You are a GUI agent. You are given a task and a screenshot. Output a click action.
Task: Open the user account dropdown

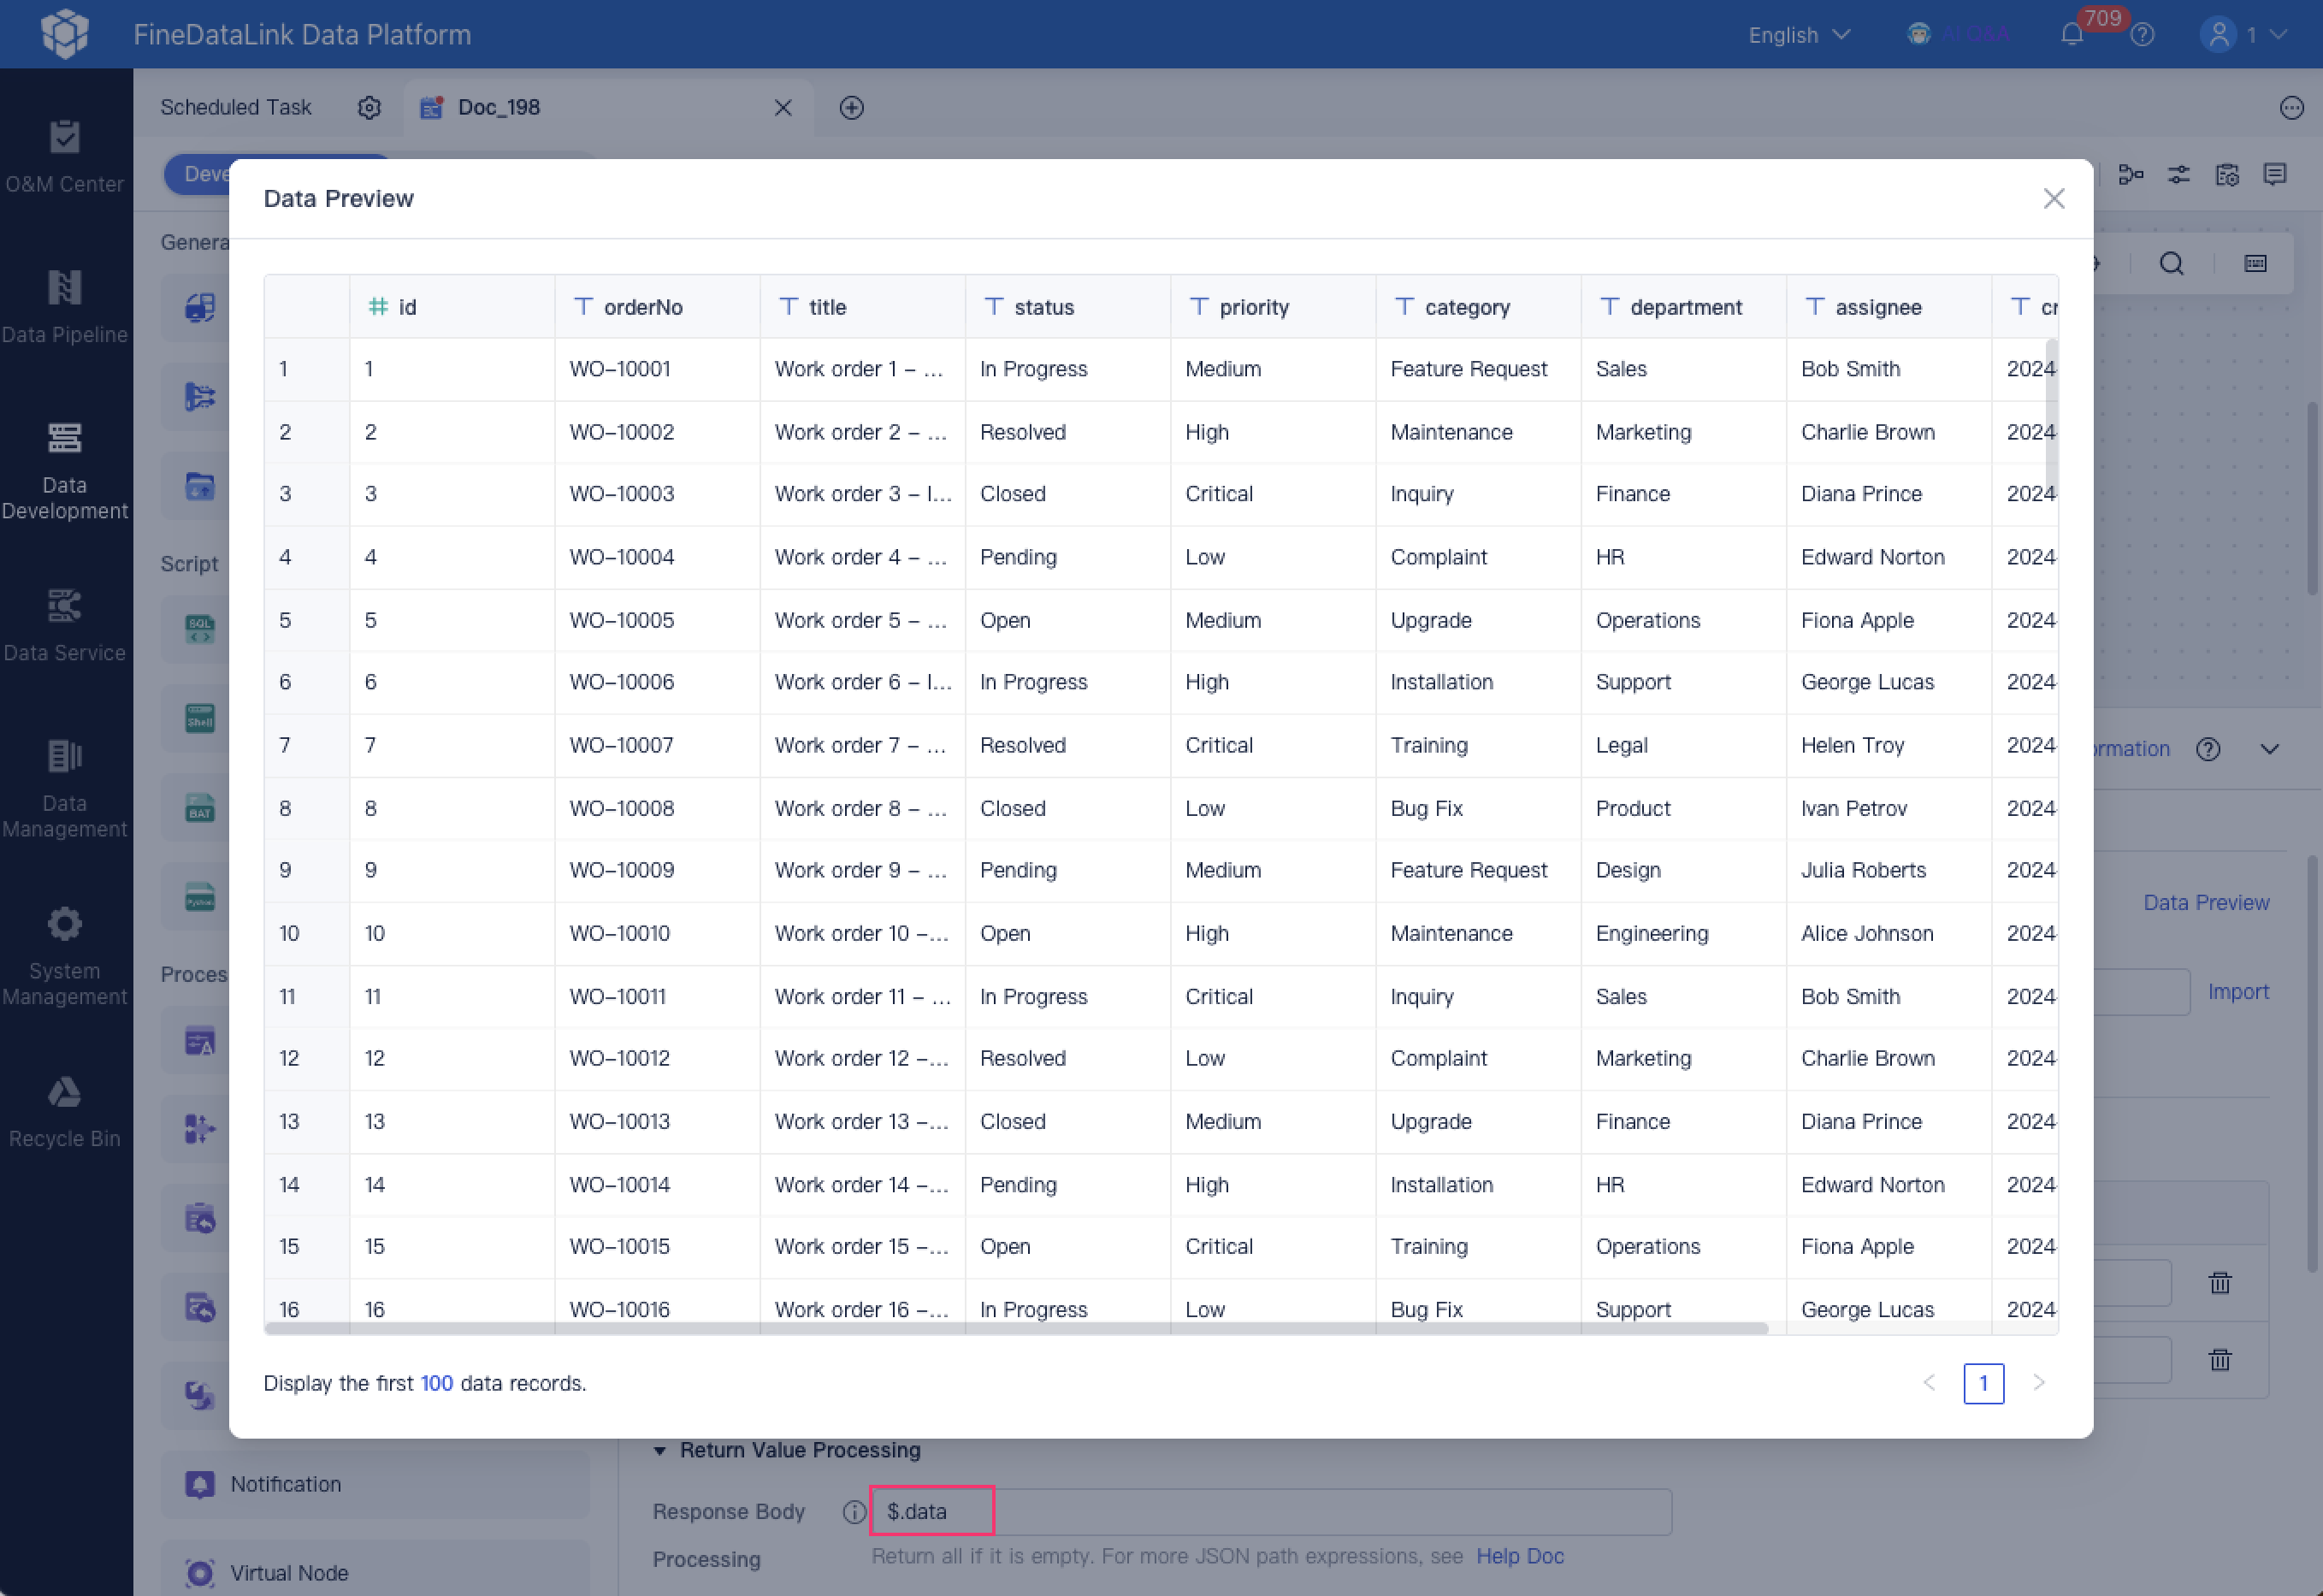2243,35
